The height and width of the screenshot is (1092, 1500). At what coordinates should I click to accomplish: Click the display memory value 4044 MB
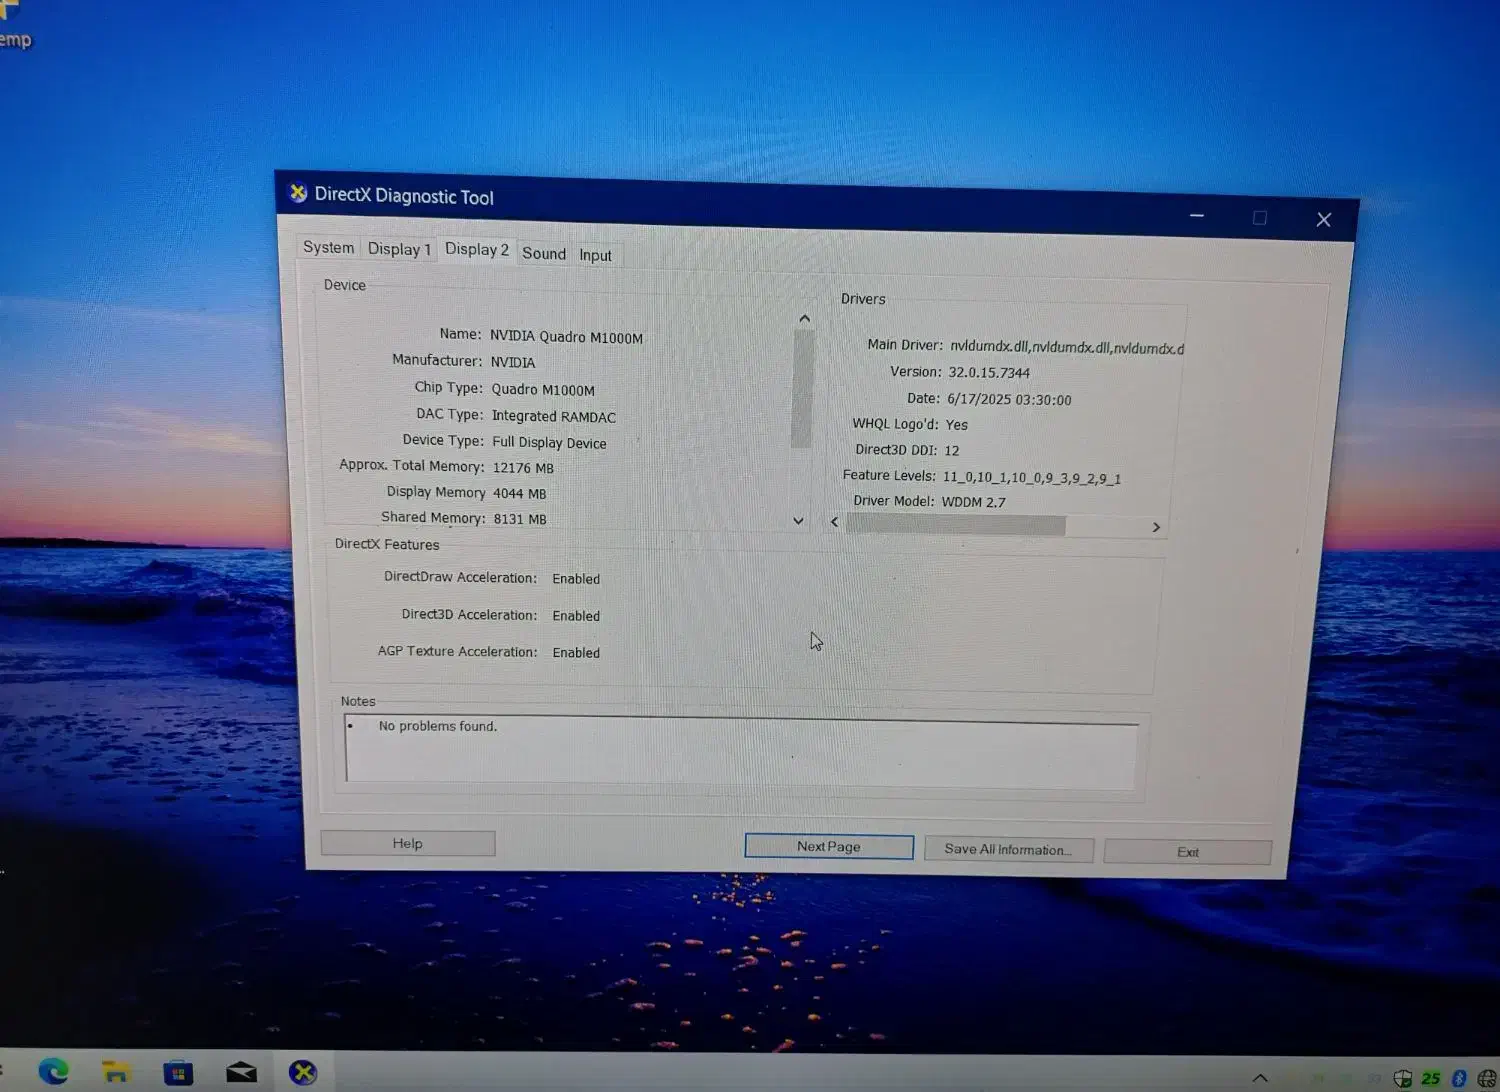[x=520, y=494]
